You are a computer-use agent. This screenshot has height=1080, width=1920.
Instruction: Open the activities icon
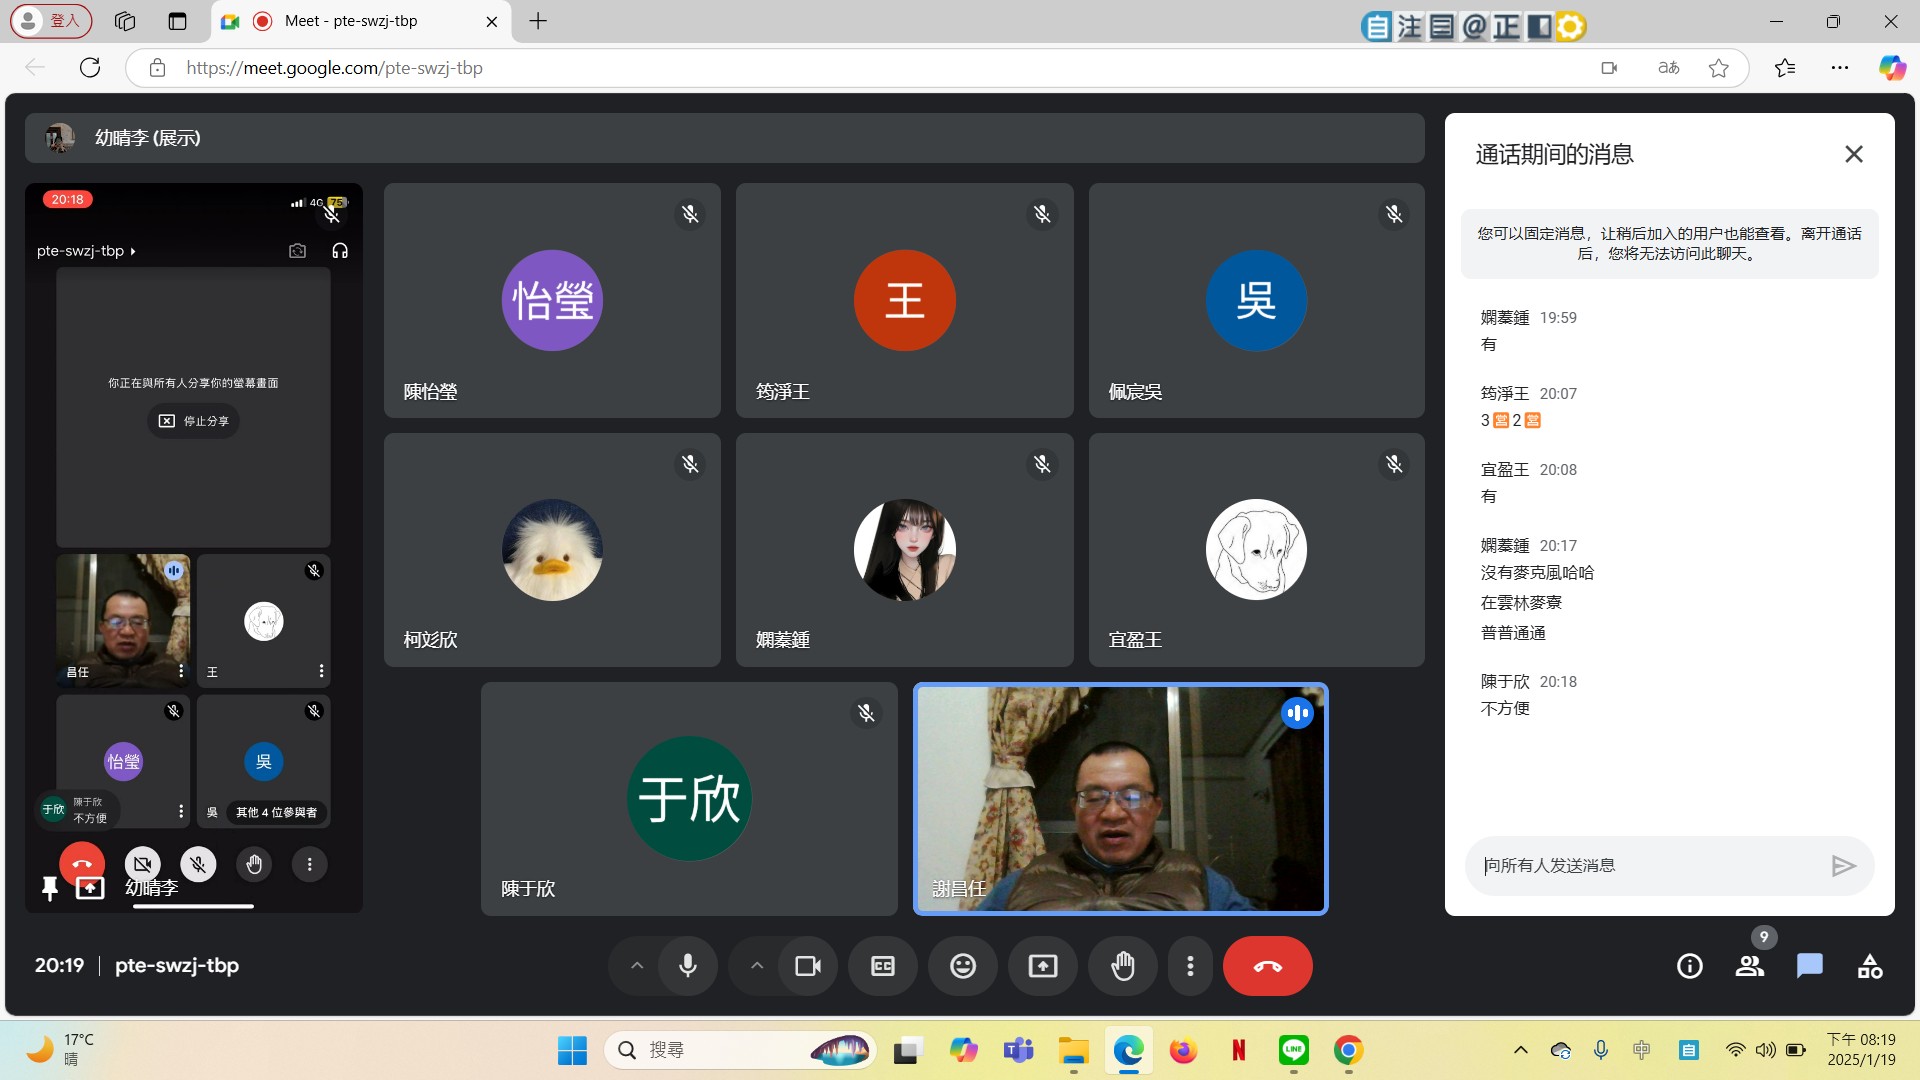1870,966
